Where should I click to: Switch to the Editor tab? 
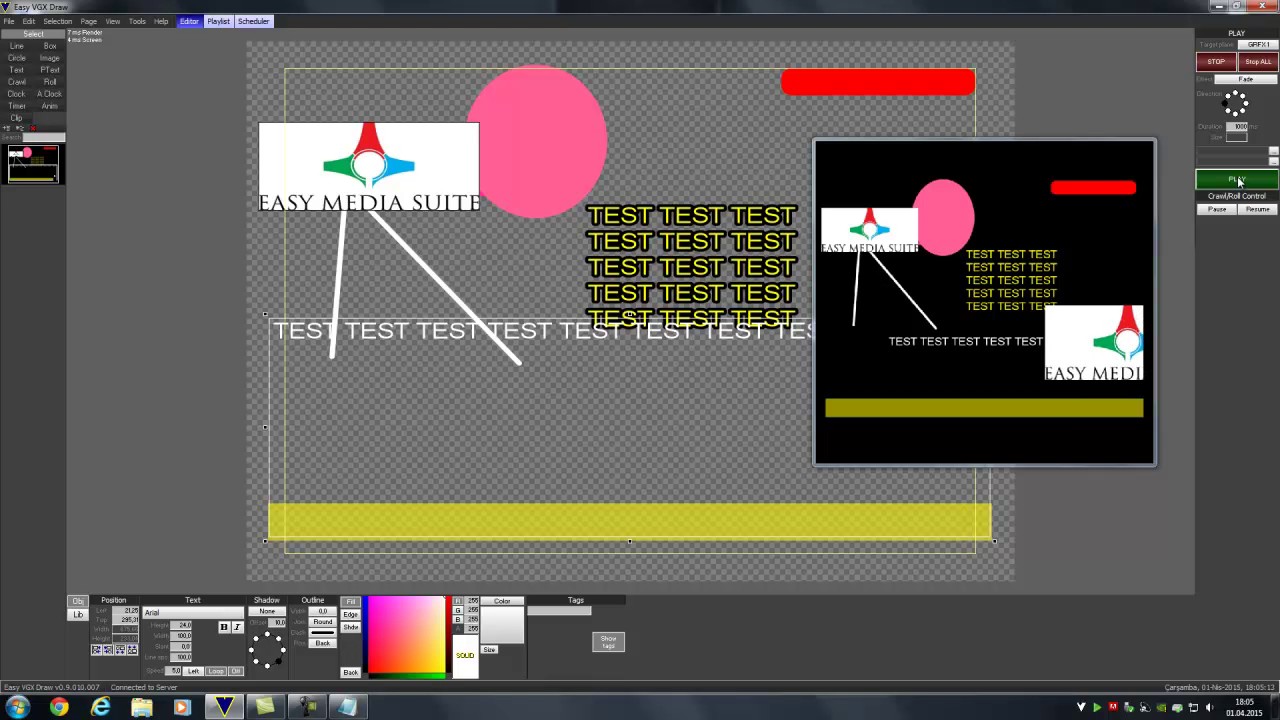(x=189, y=21)
